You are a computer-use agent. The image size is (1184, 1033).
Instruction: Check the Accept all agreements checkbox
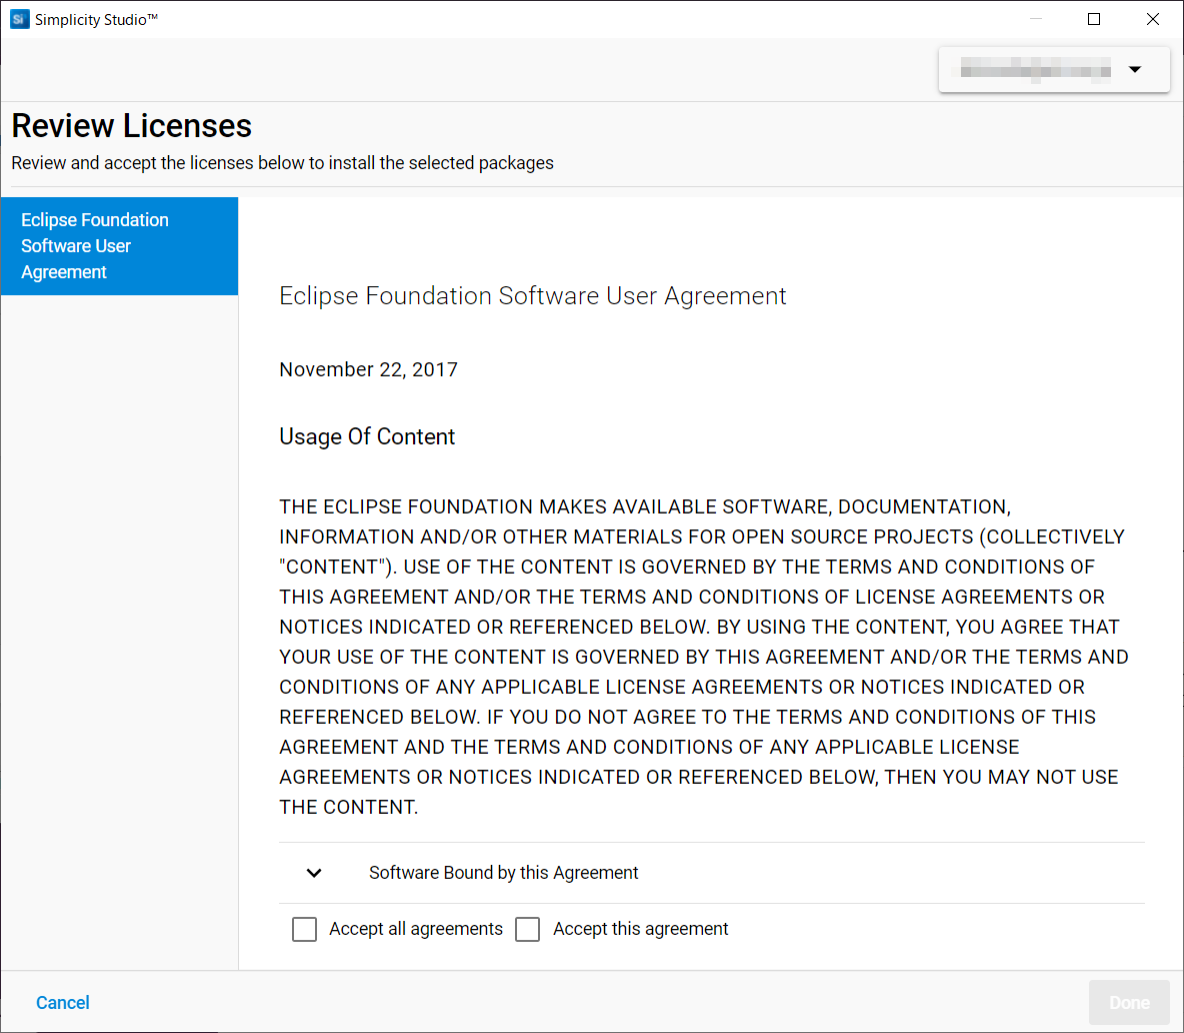(304, 929)
